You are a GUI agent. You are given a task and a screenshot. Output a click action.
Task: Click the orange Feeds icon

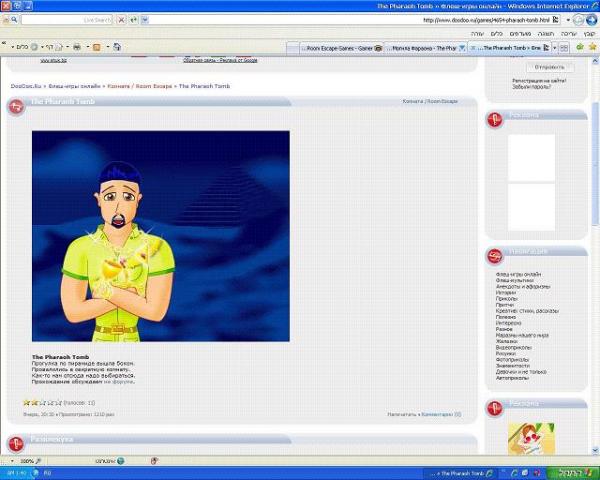tap(97, 47)
